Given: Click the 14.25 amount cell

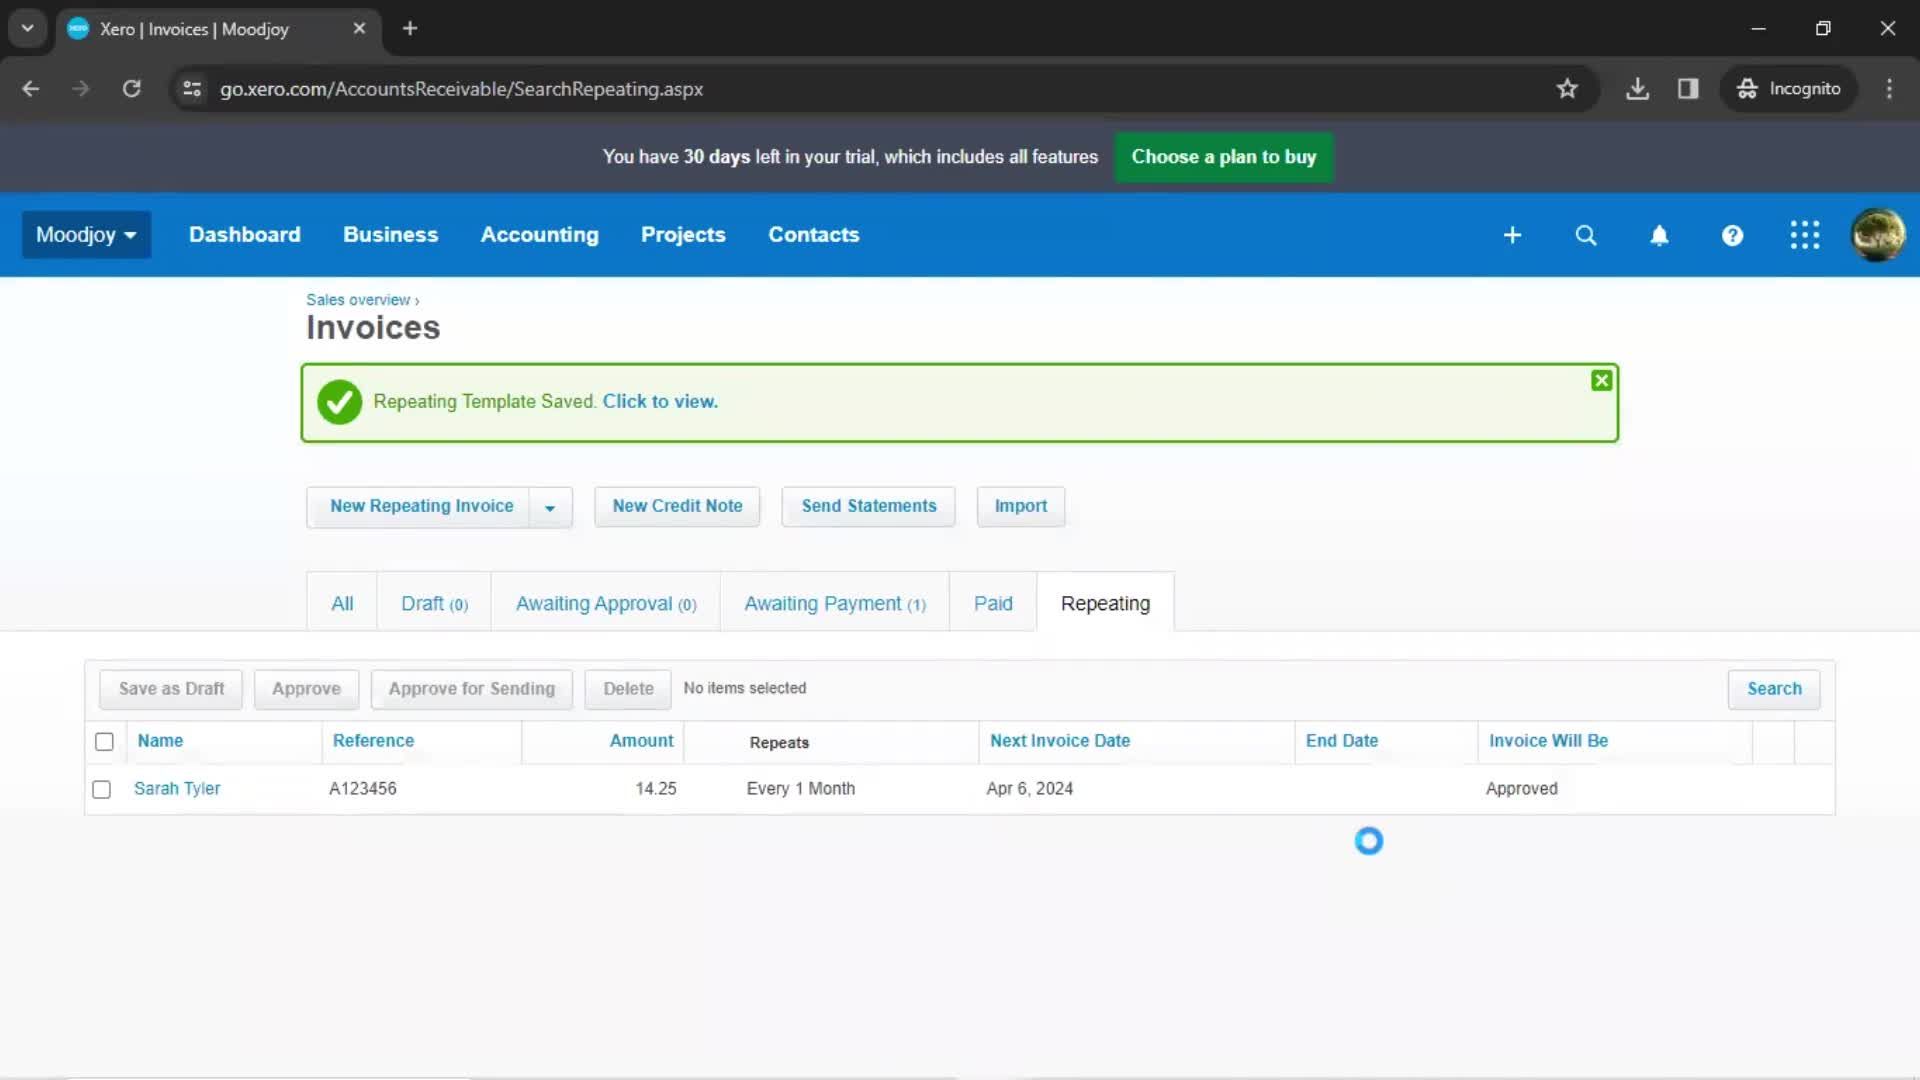Looking at the screenshot, I should click(x=656, y=789).
